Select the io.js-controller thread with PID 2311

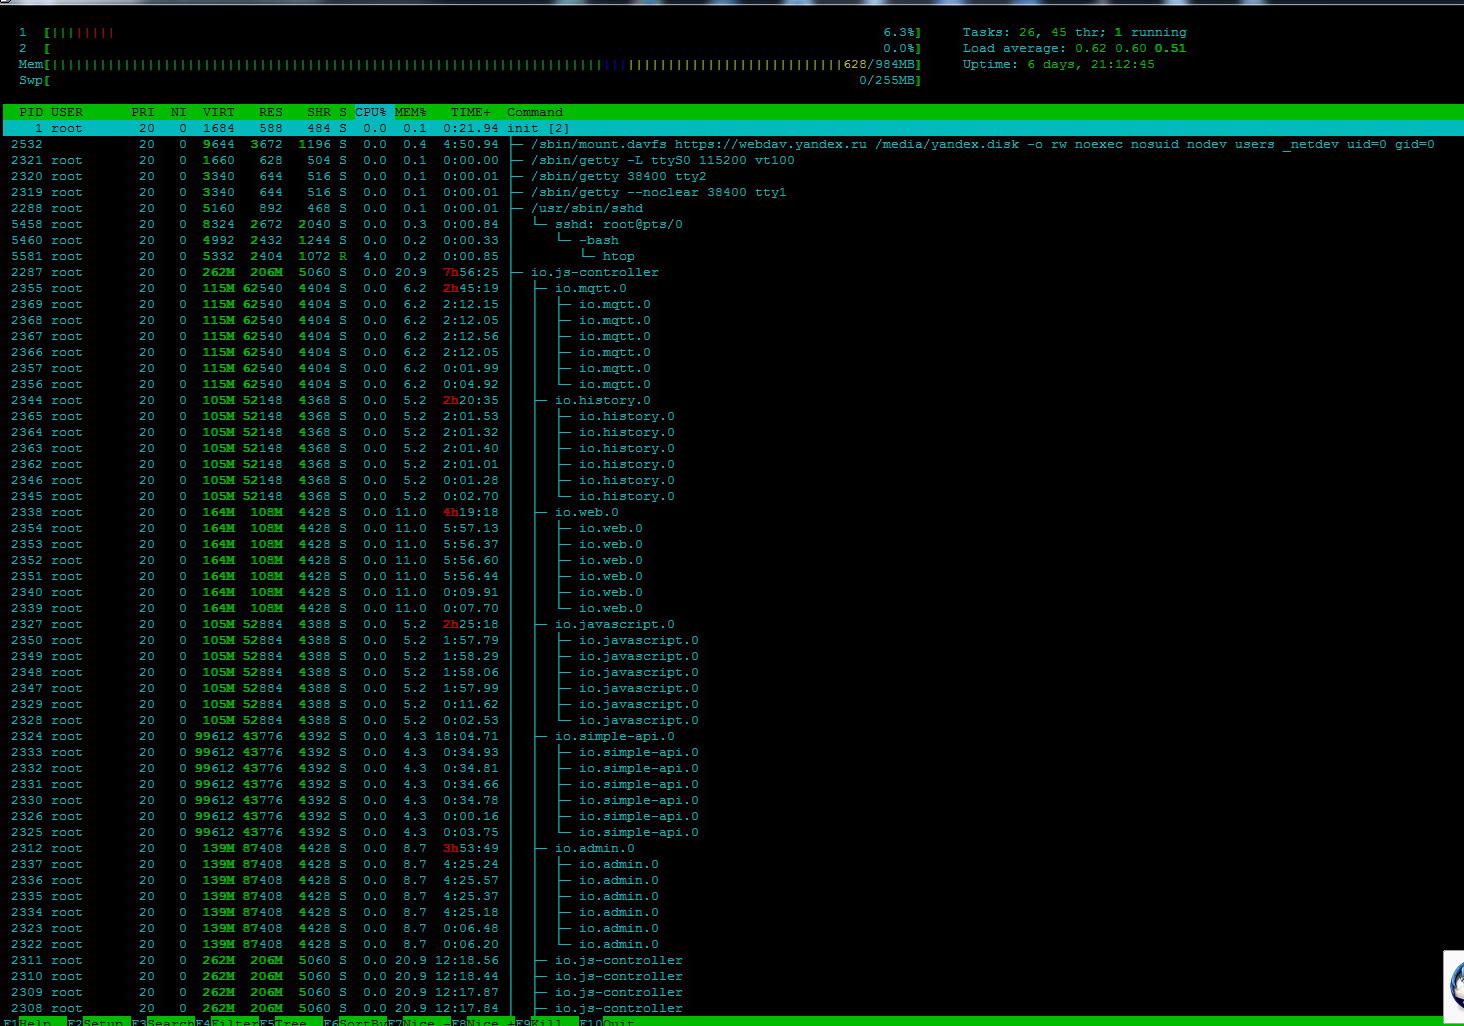732,960
